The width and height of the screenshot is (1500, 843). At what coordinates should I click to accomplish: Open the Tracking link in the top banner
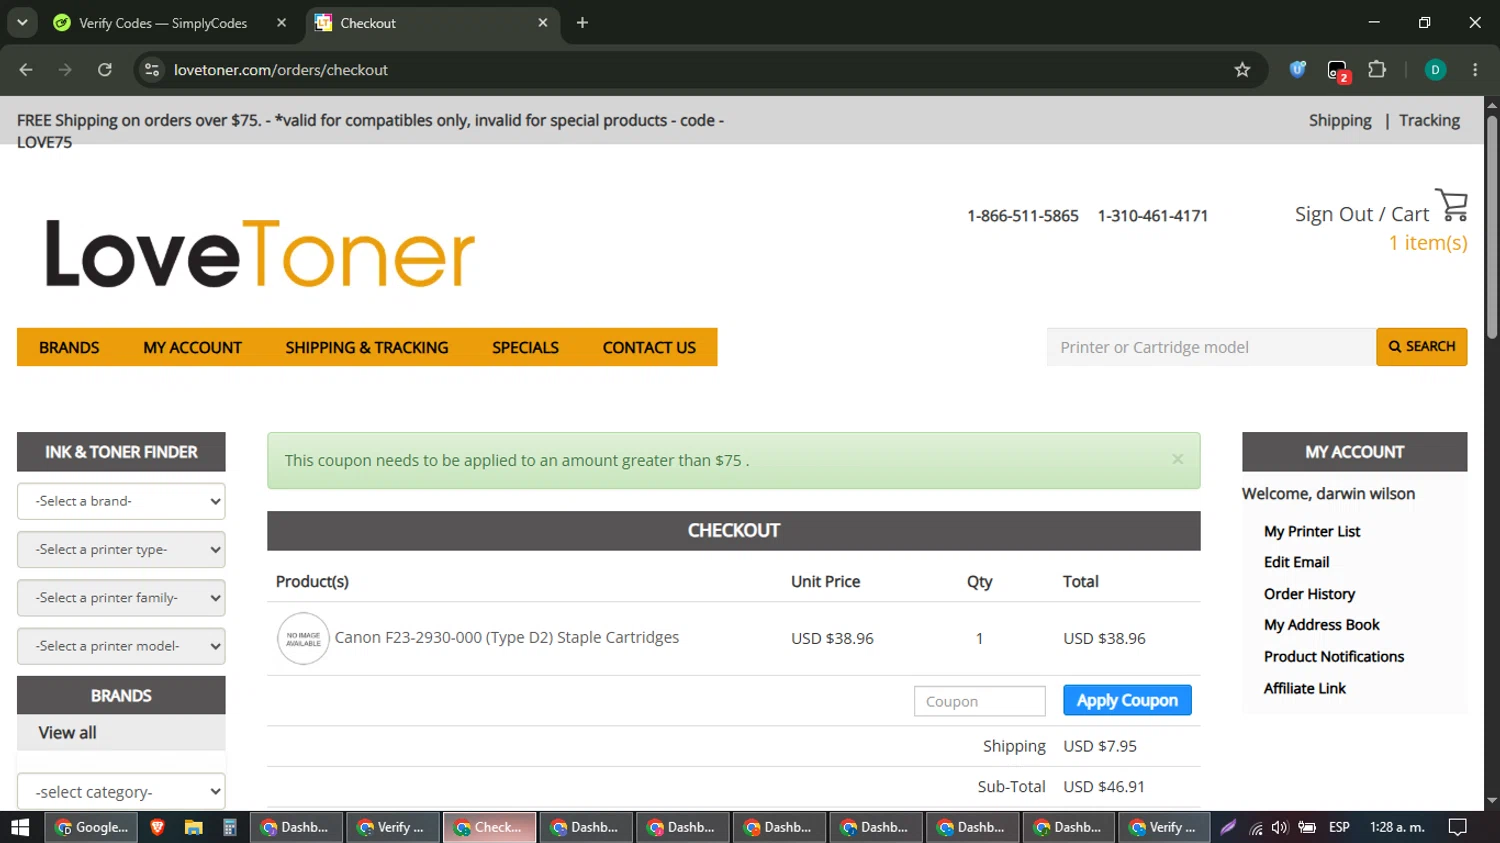(1429, 120)
